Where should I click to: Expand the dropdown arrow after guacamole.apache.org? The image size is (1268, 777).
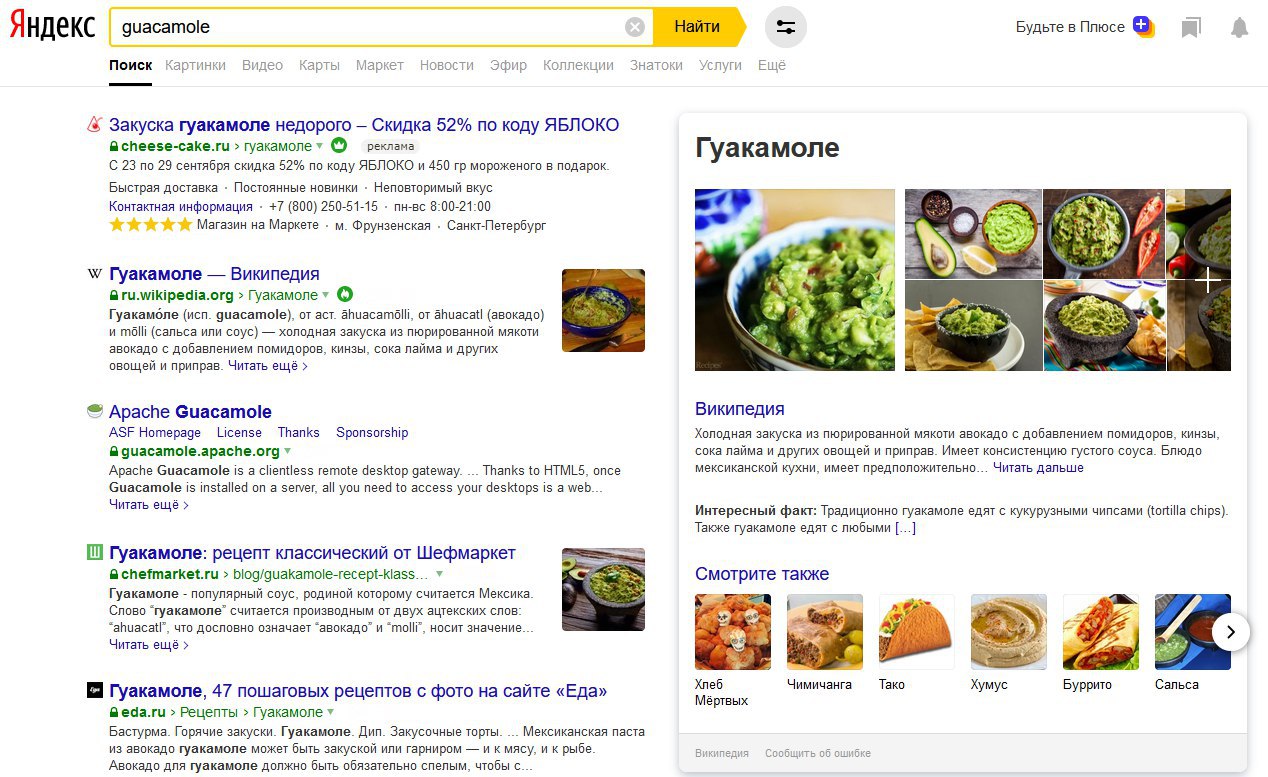288,453
